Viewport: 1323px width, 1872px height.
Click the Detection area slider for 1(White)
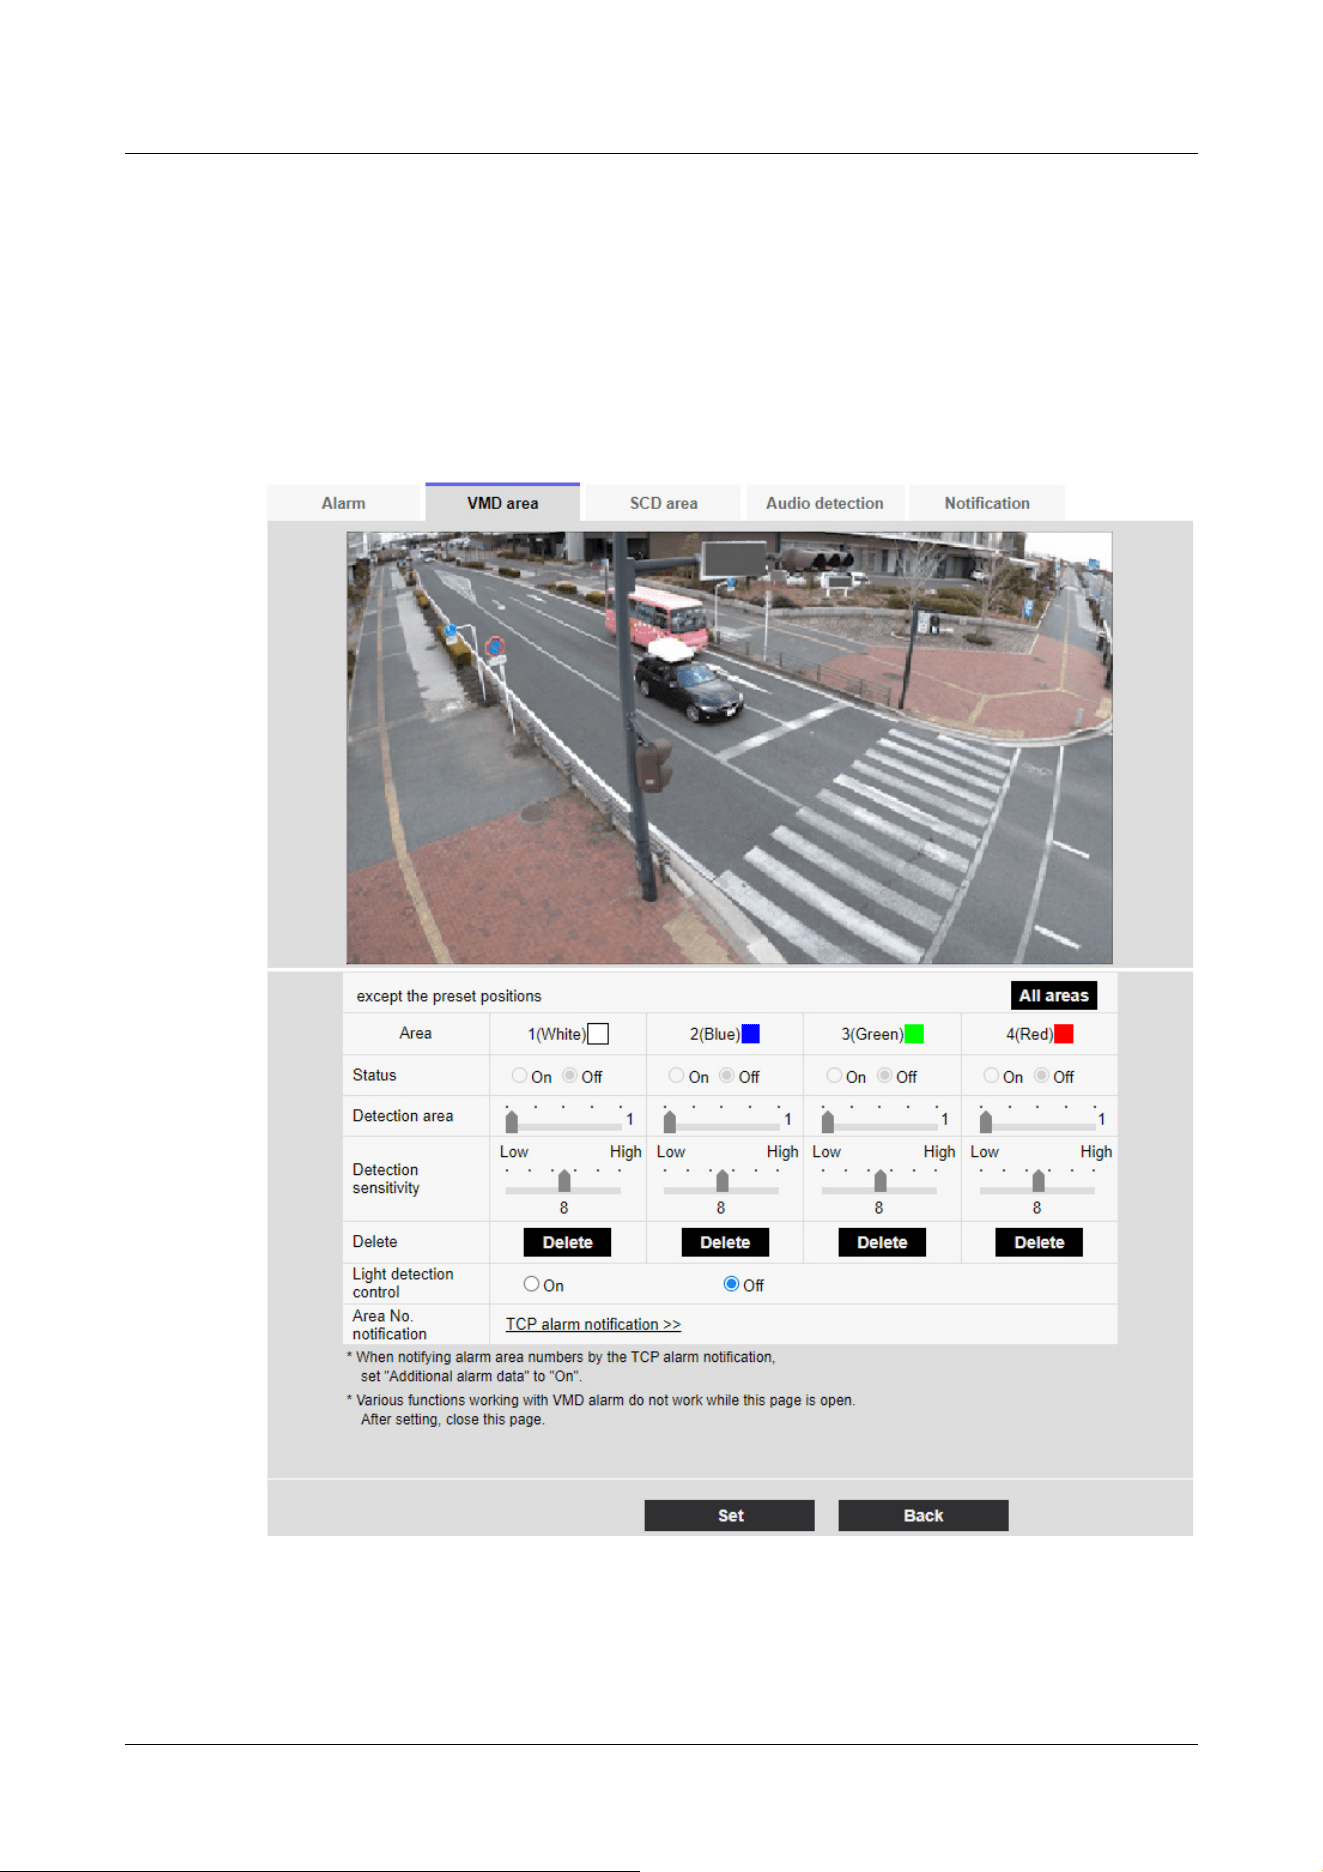(564, 1121)
